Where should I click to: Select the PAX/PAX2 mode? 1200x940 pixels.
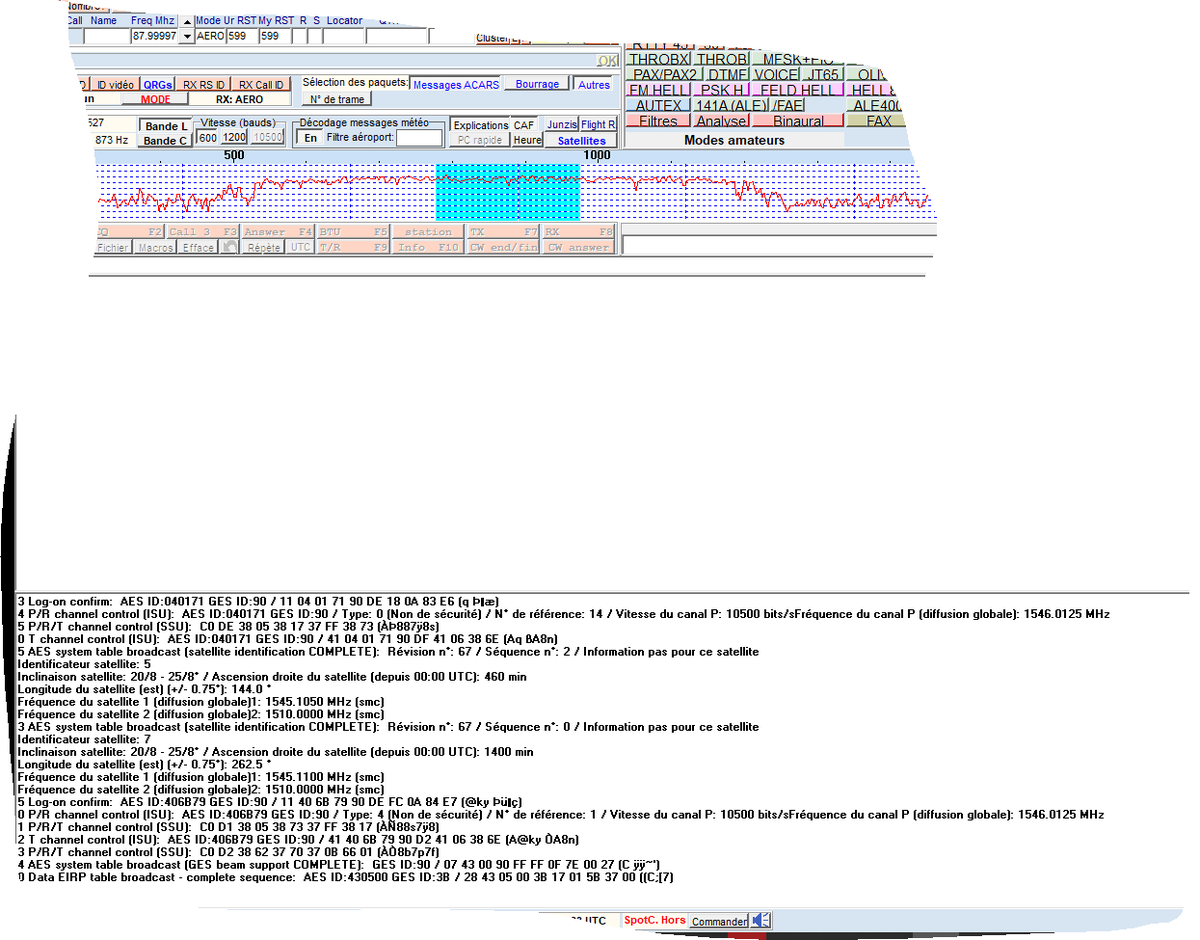pos(665,75)
